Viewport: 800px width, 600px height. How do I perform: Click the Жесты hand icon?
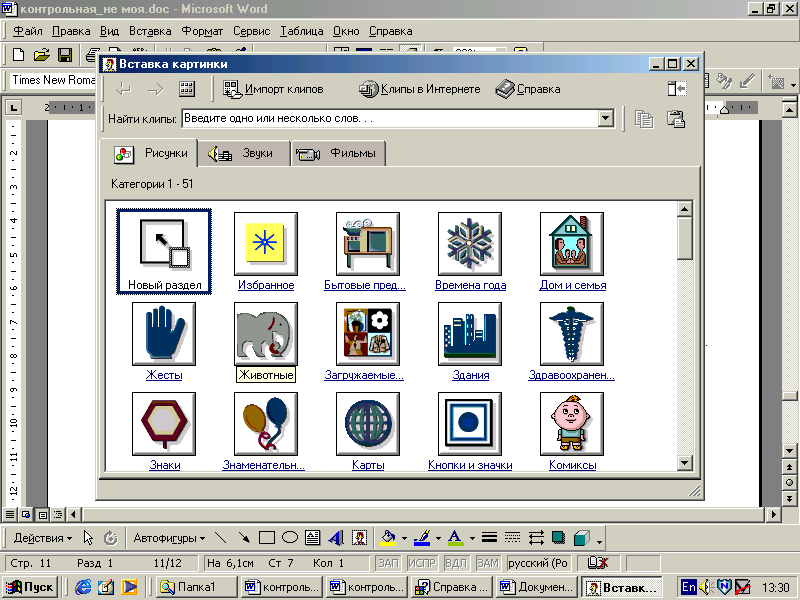coord(164,334)
